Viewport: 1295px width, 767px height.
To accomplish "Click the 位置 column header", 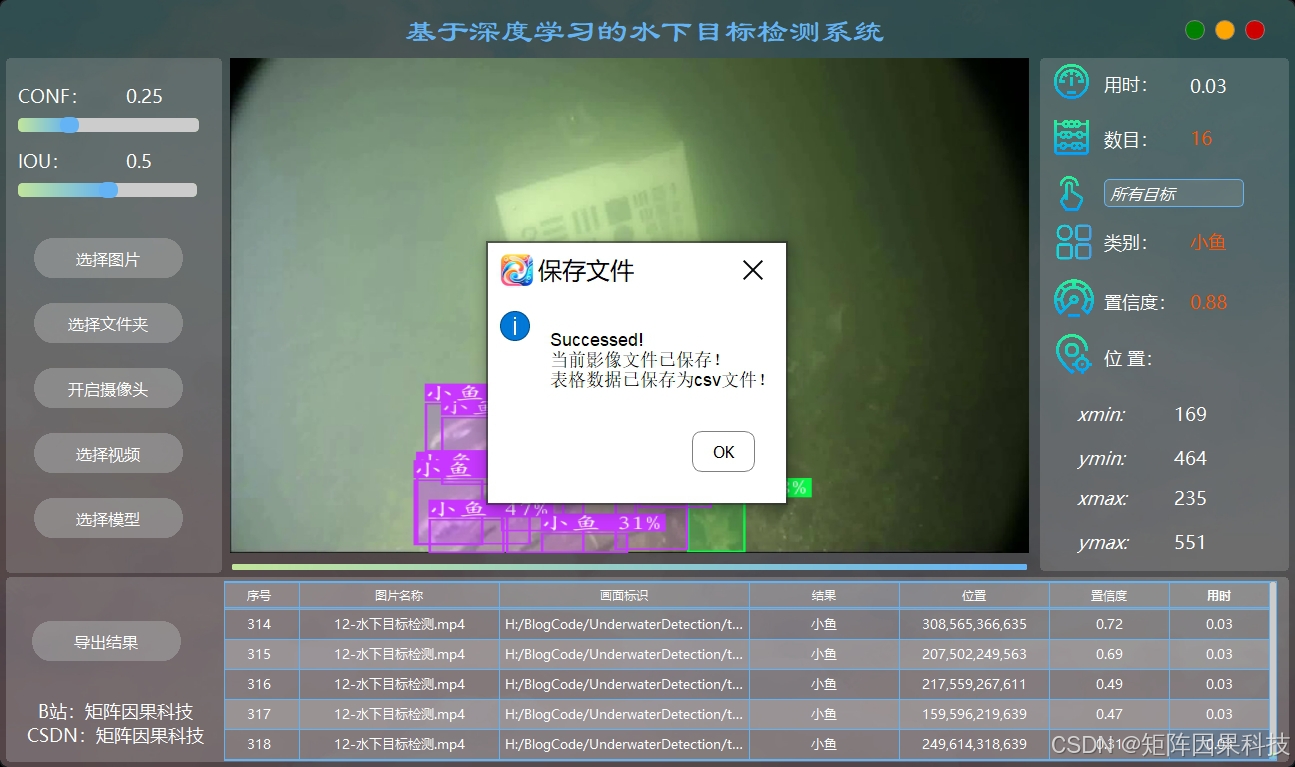I will point(974,595).
